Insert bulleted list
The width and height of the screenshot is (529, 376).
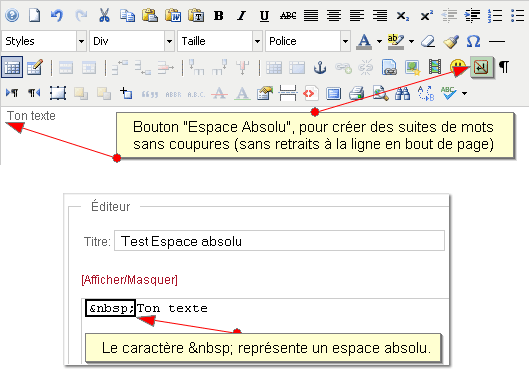click(x=518, y=16)
